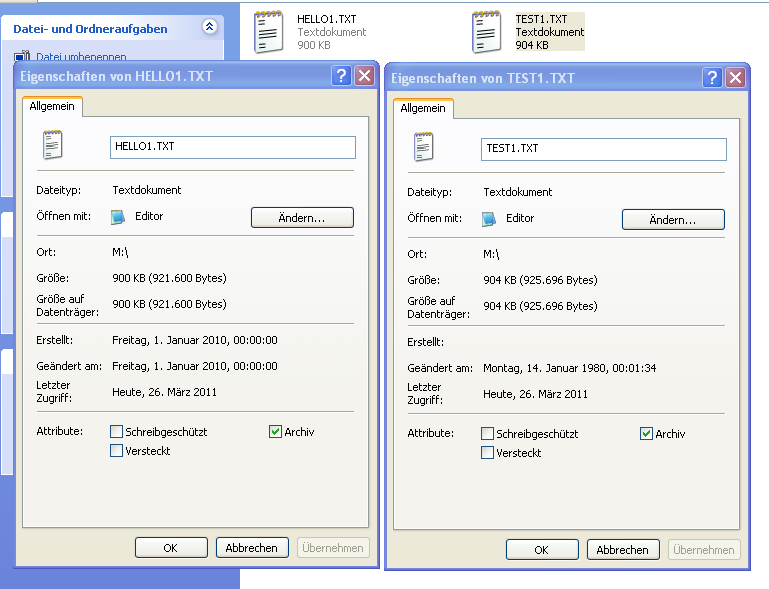Click HELLO1.TXT file name label in Explorer
769x589 pixels.
click(327, 19)
